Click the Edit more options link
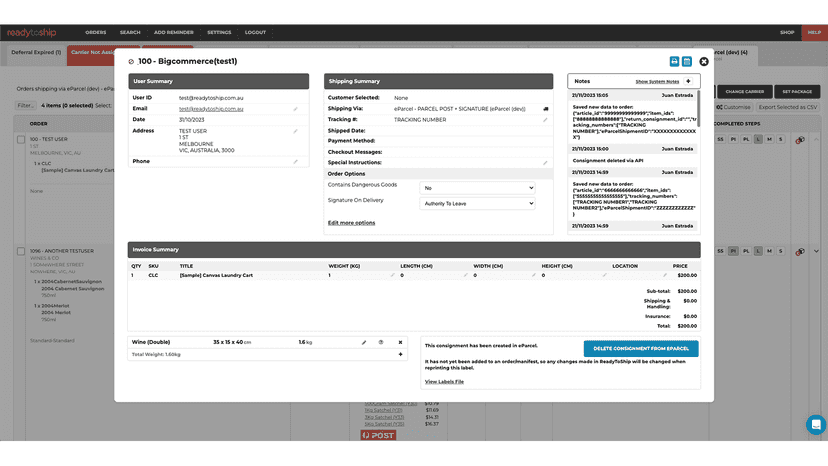The height and width of the screenshot is (466, 828). [x=351, y=223]
